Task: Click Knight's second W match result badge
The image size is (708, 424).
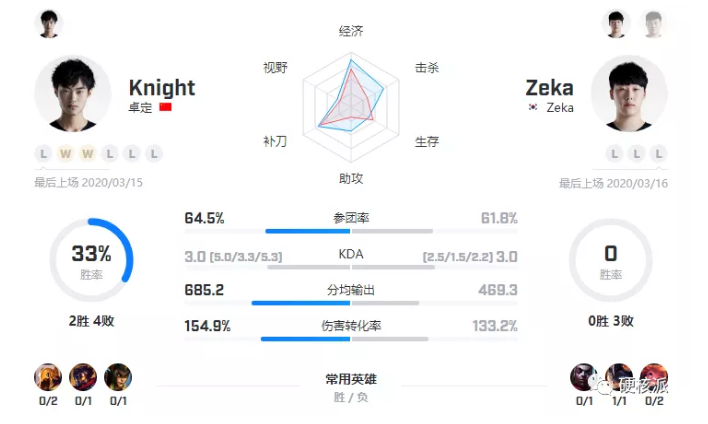Action: coord(88,154)
